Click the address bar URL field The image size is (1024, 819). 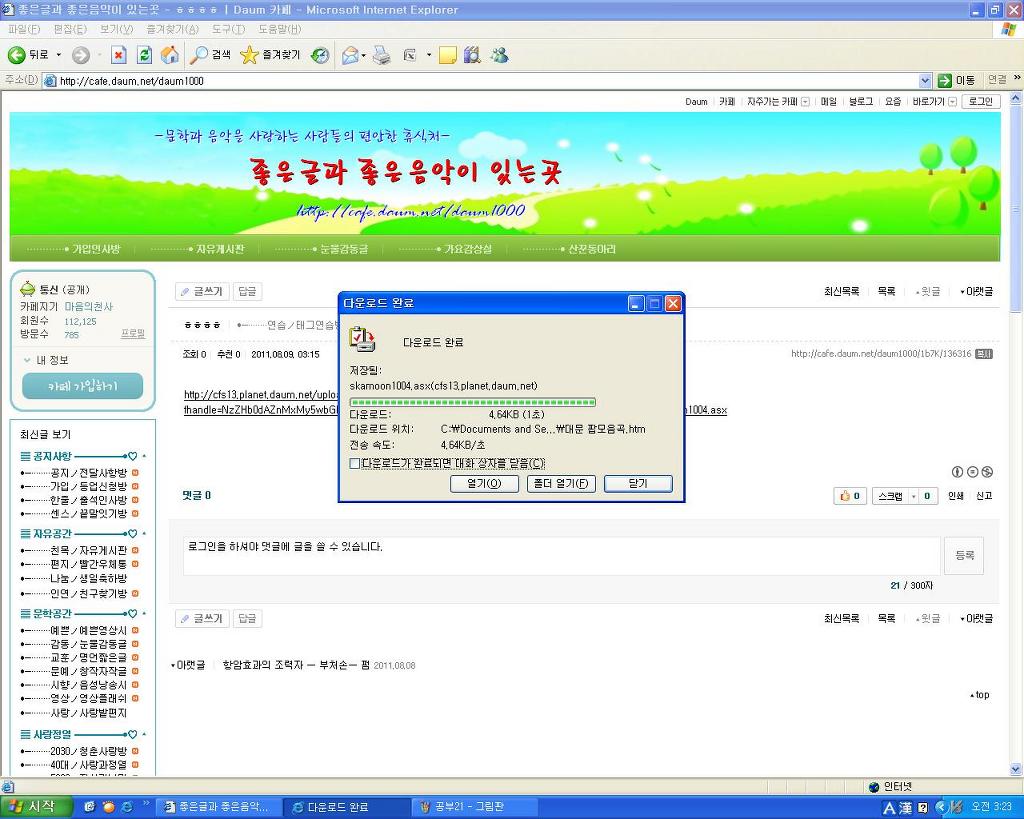pos(481,81)
